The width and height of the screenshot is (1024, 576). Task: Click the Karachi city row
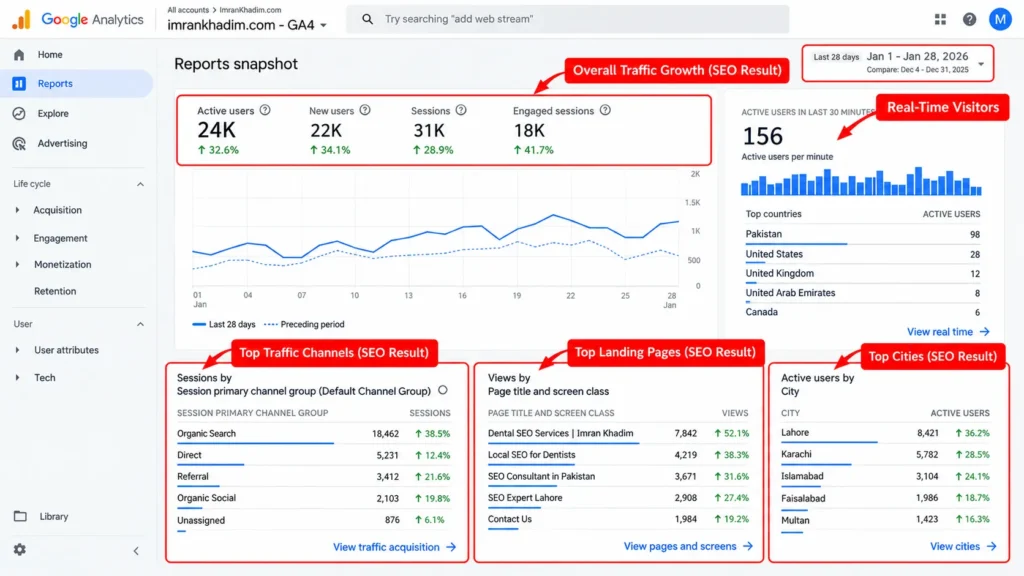click(x=885, y=455)
